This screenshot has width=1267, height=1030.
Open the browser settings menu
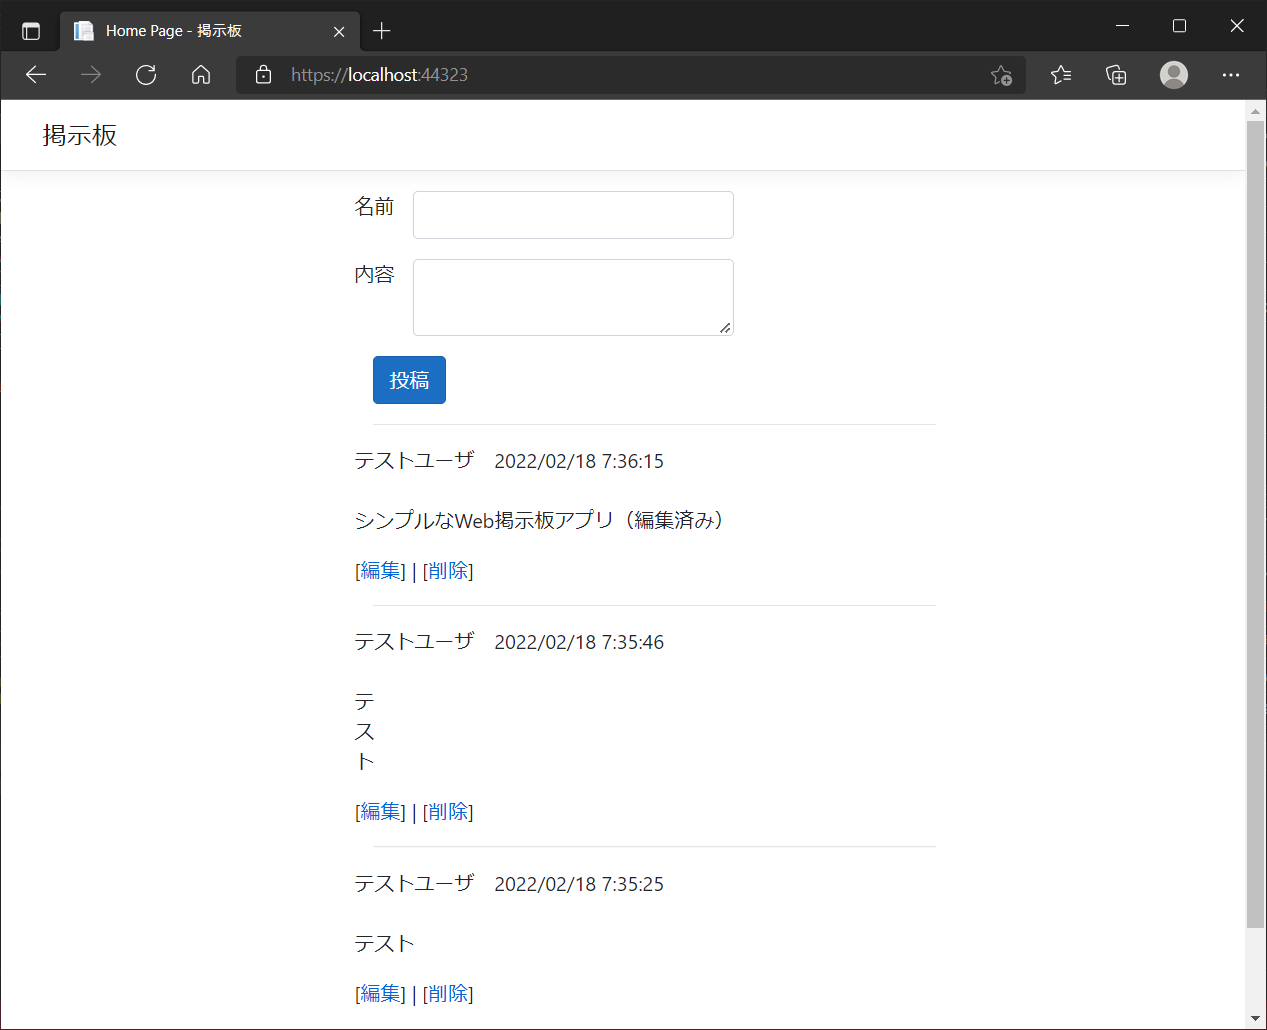click(x=1230, y=74)
